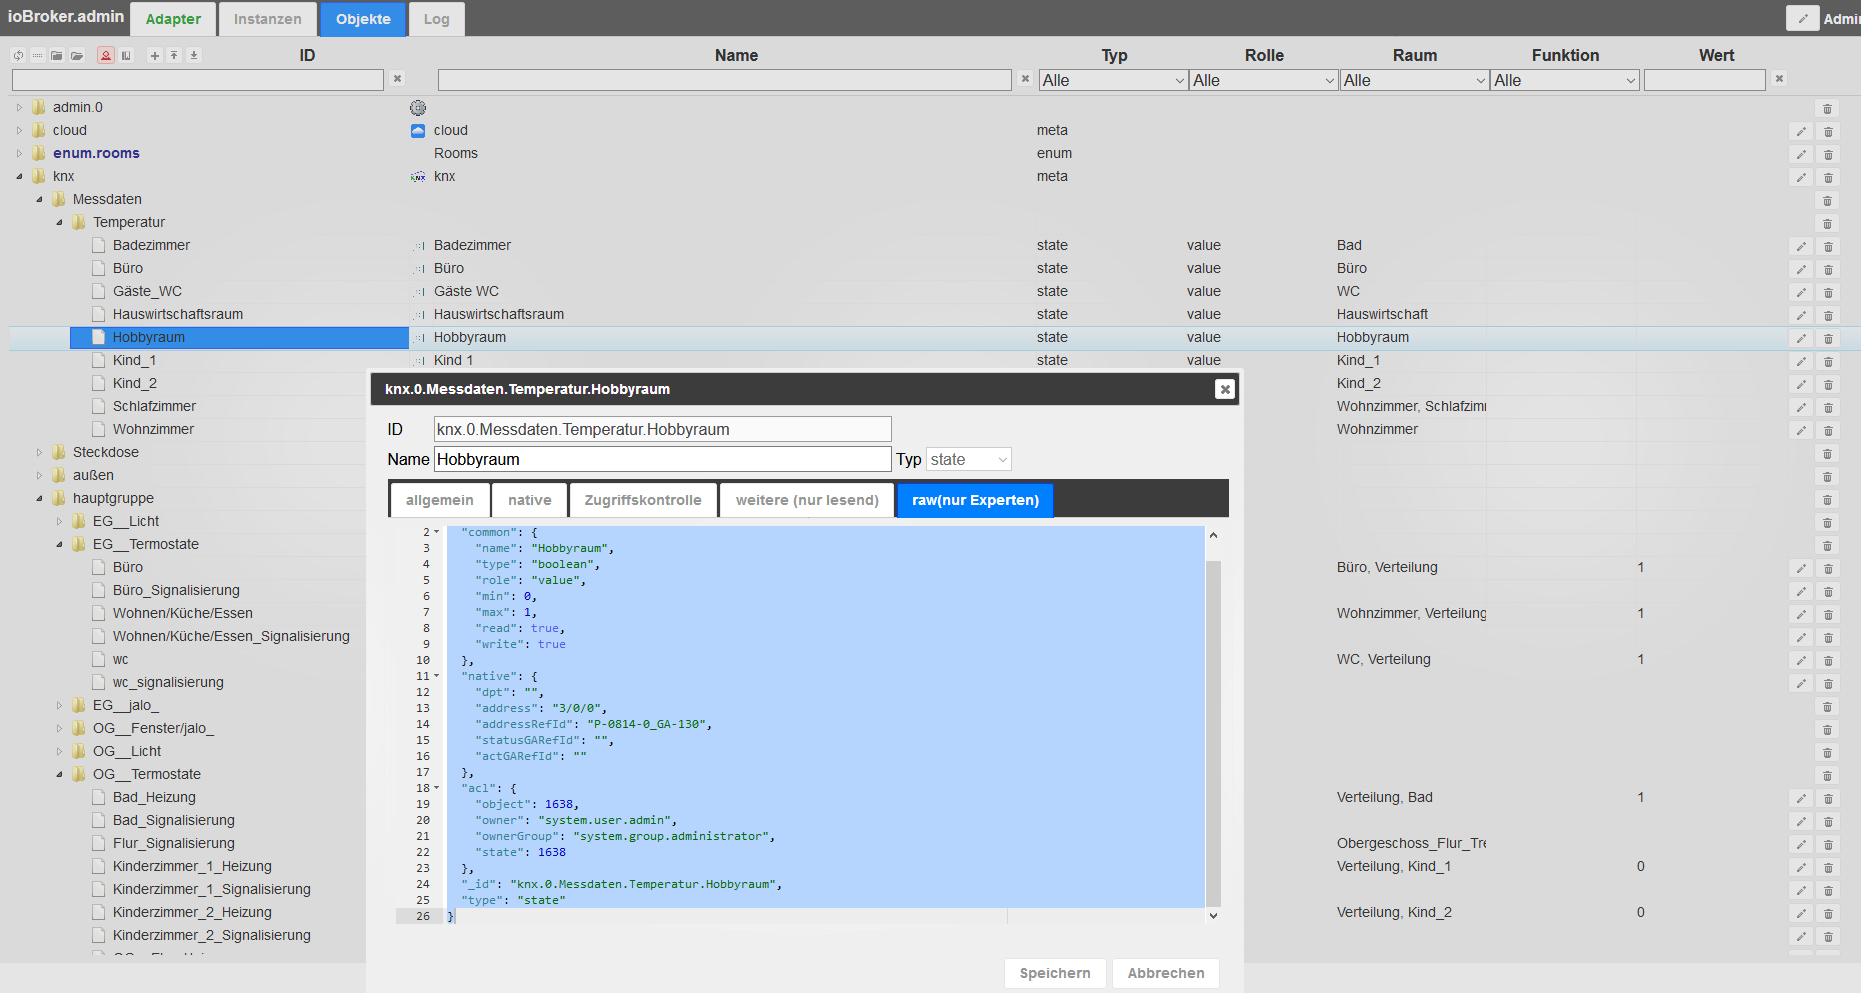Edit the cloud object with the pencil icon
The width and height of the screenshot is (1861, 993).
coord(1801,131)
